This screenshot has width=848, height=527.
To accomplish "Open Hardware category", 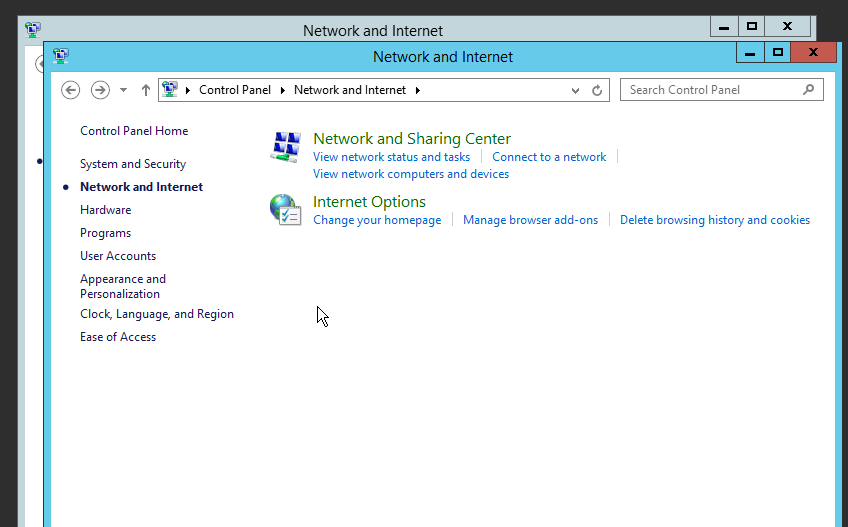I will pos(105,210).
